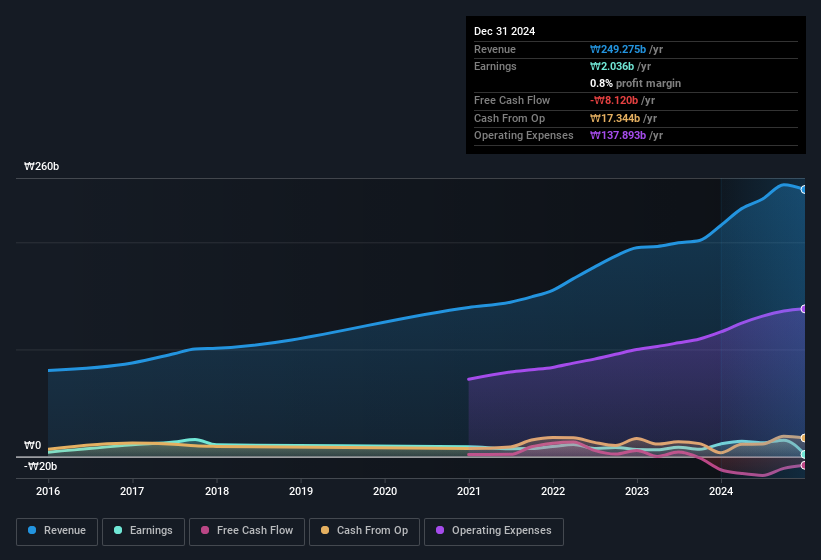Click the 2022 x-axis label
This screenshot has width=821, height=560.
click(553, 491)
